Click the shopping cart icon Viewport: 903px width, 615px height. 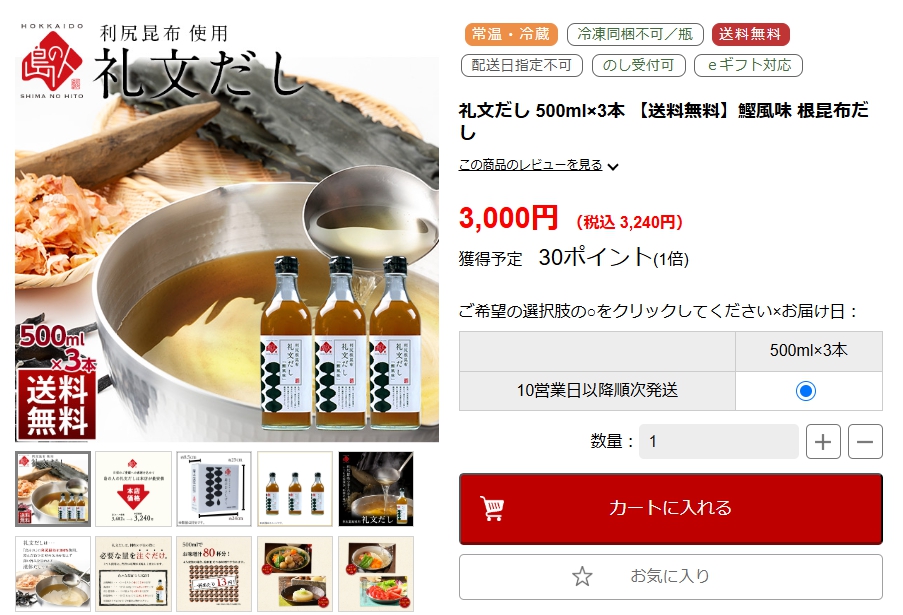(x=492, y=508)
